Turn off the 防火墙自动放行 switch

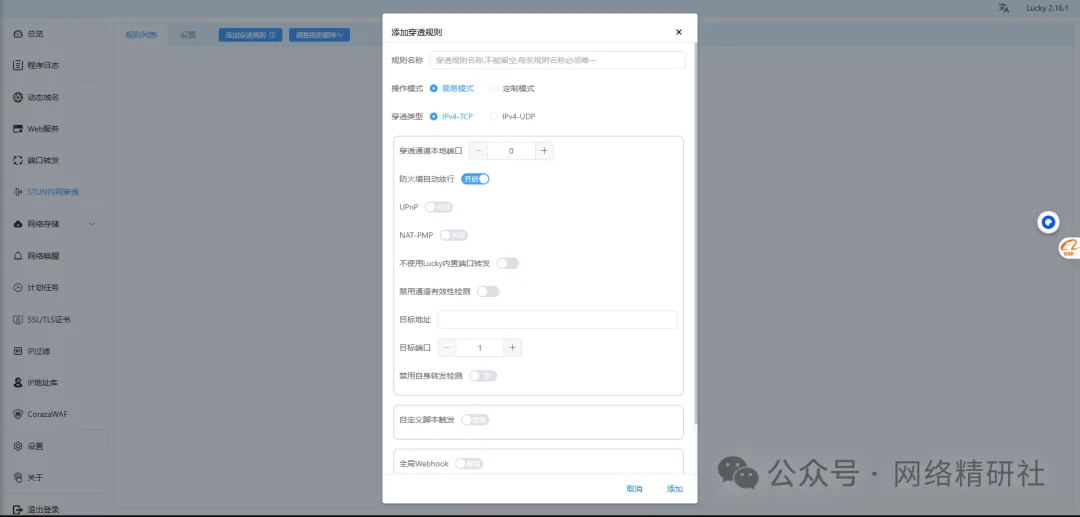pyautogui.click(x=475, y=179)
